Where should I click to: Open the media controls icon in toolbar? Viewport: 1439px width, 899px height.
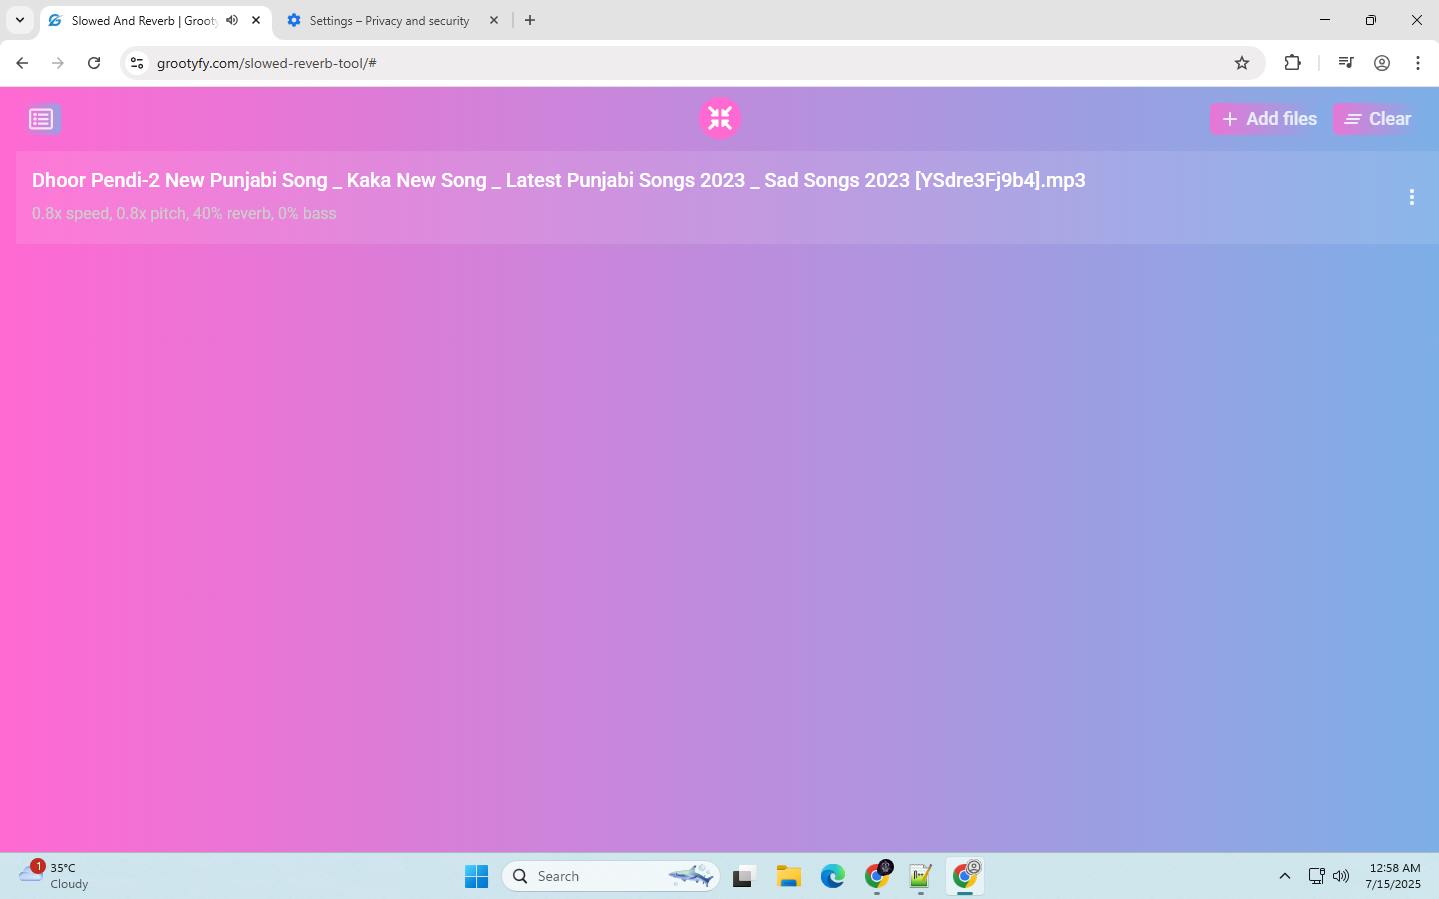[1346, 63]
